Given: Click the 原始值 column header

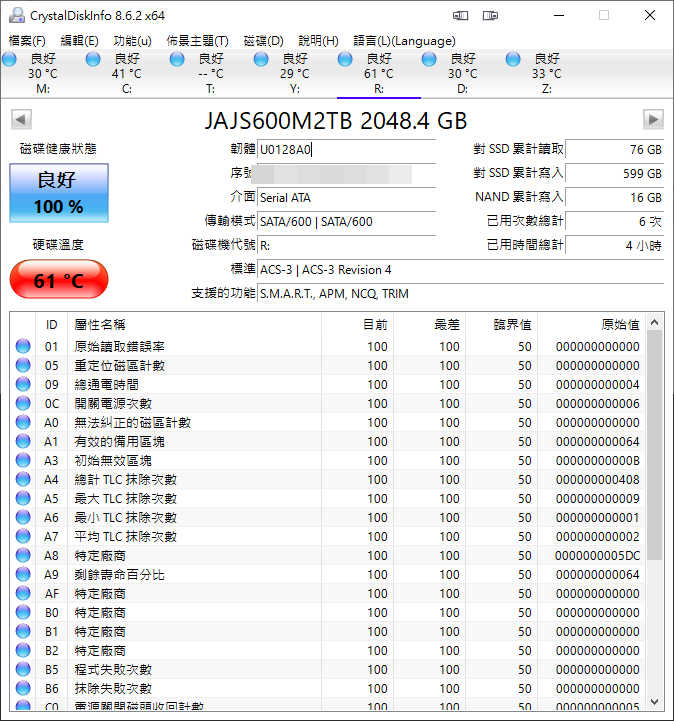Looking at the screenshot, I should pyautogui.click(x=591, y=325).
